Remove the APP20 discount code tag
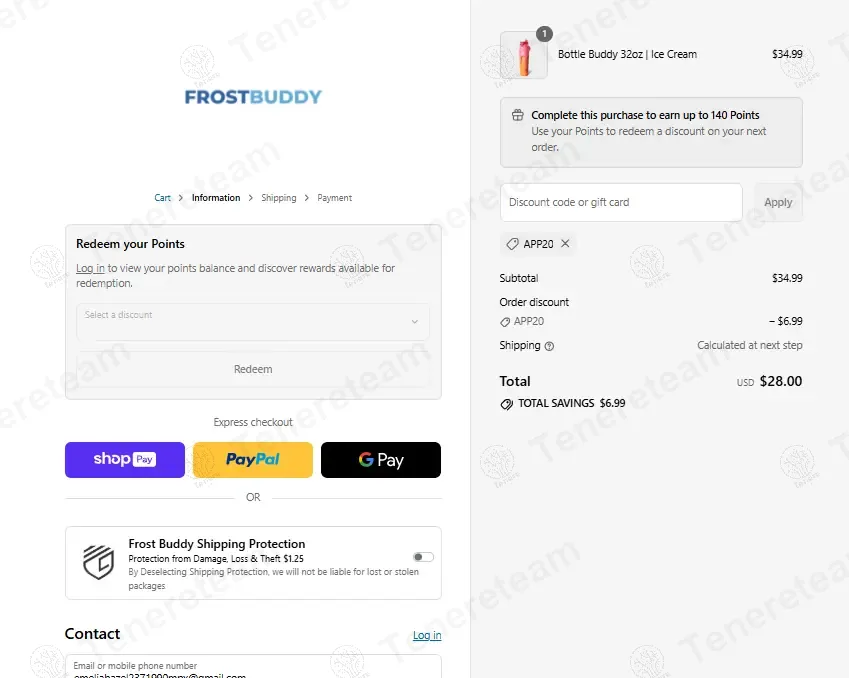Screen dimensions: 849x678 coord(565,244)
